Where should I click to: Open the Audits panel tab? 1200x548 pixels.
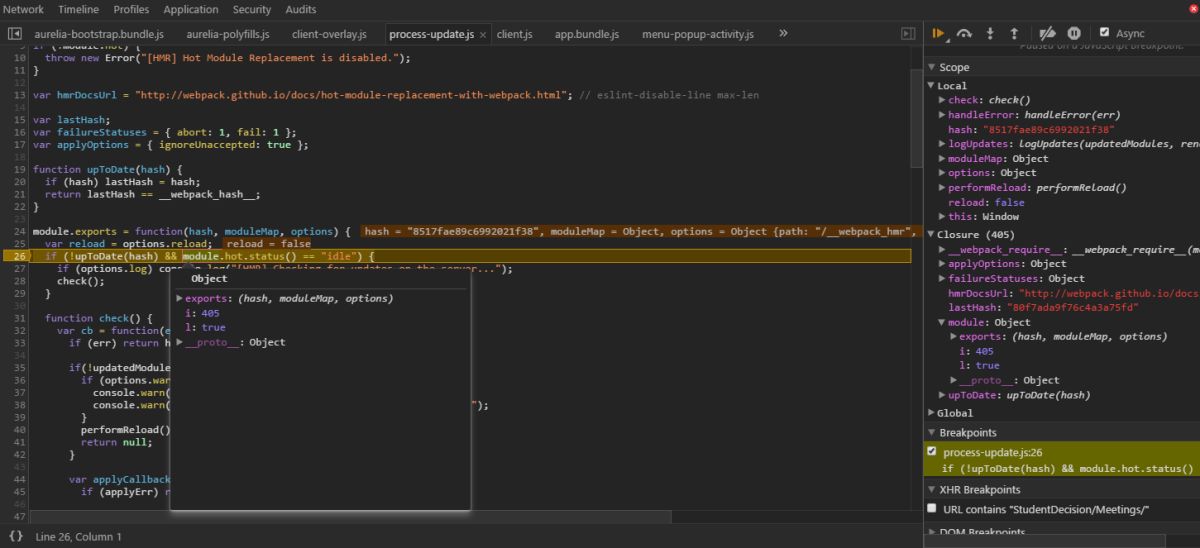point(301,9)
